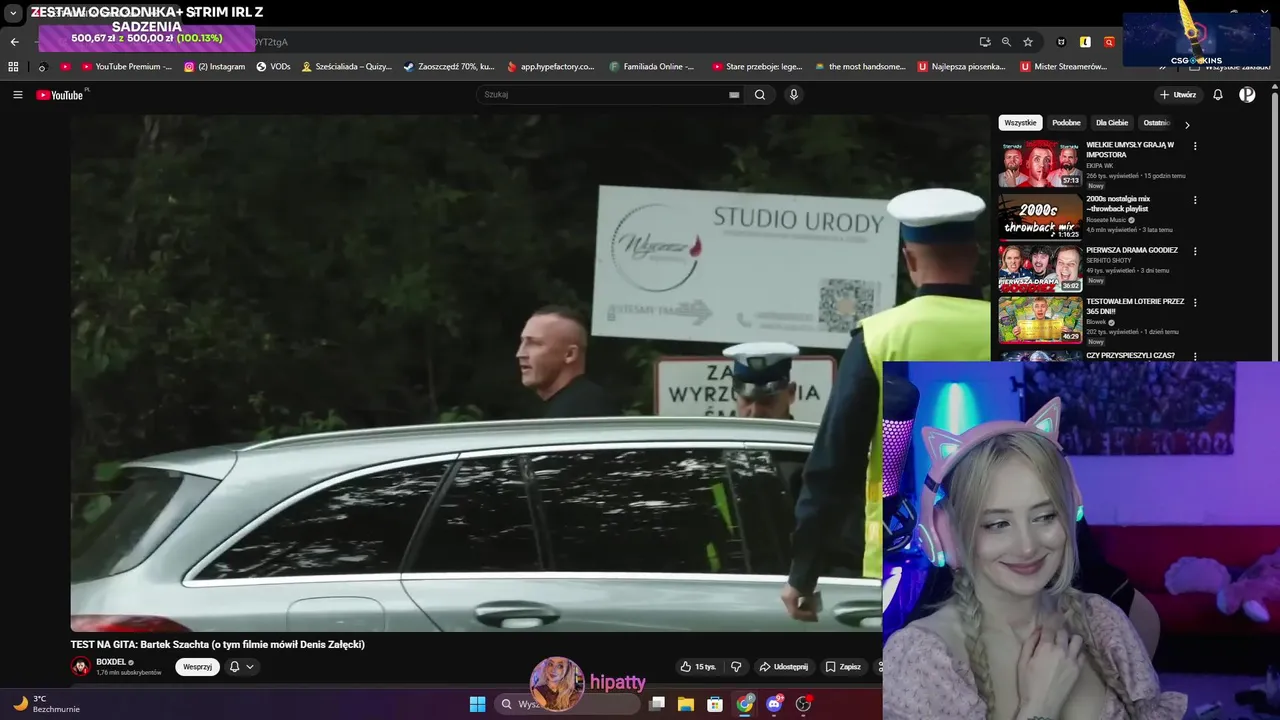The width and height of the screenshot is (1280, 720).
Task: Like the video (15 tys.)
Action: pos(698,667)
